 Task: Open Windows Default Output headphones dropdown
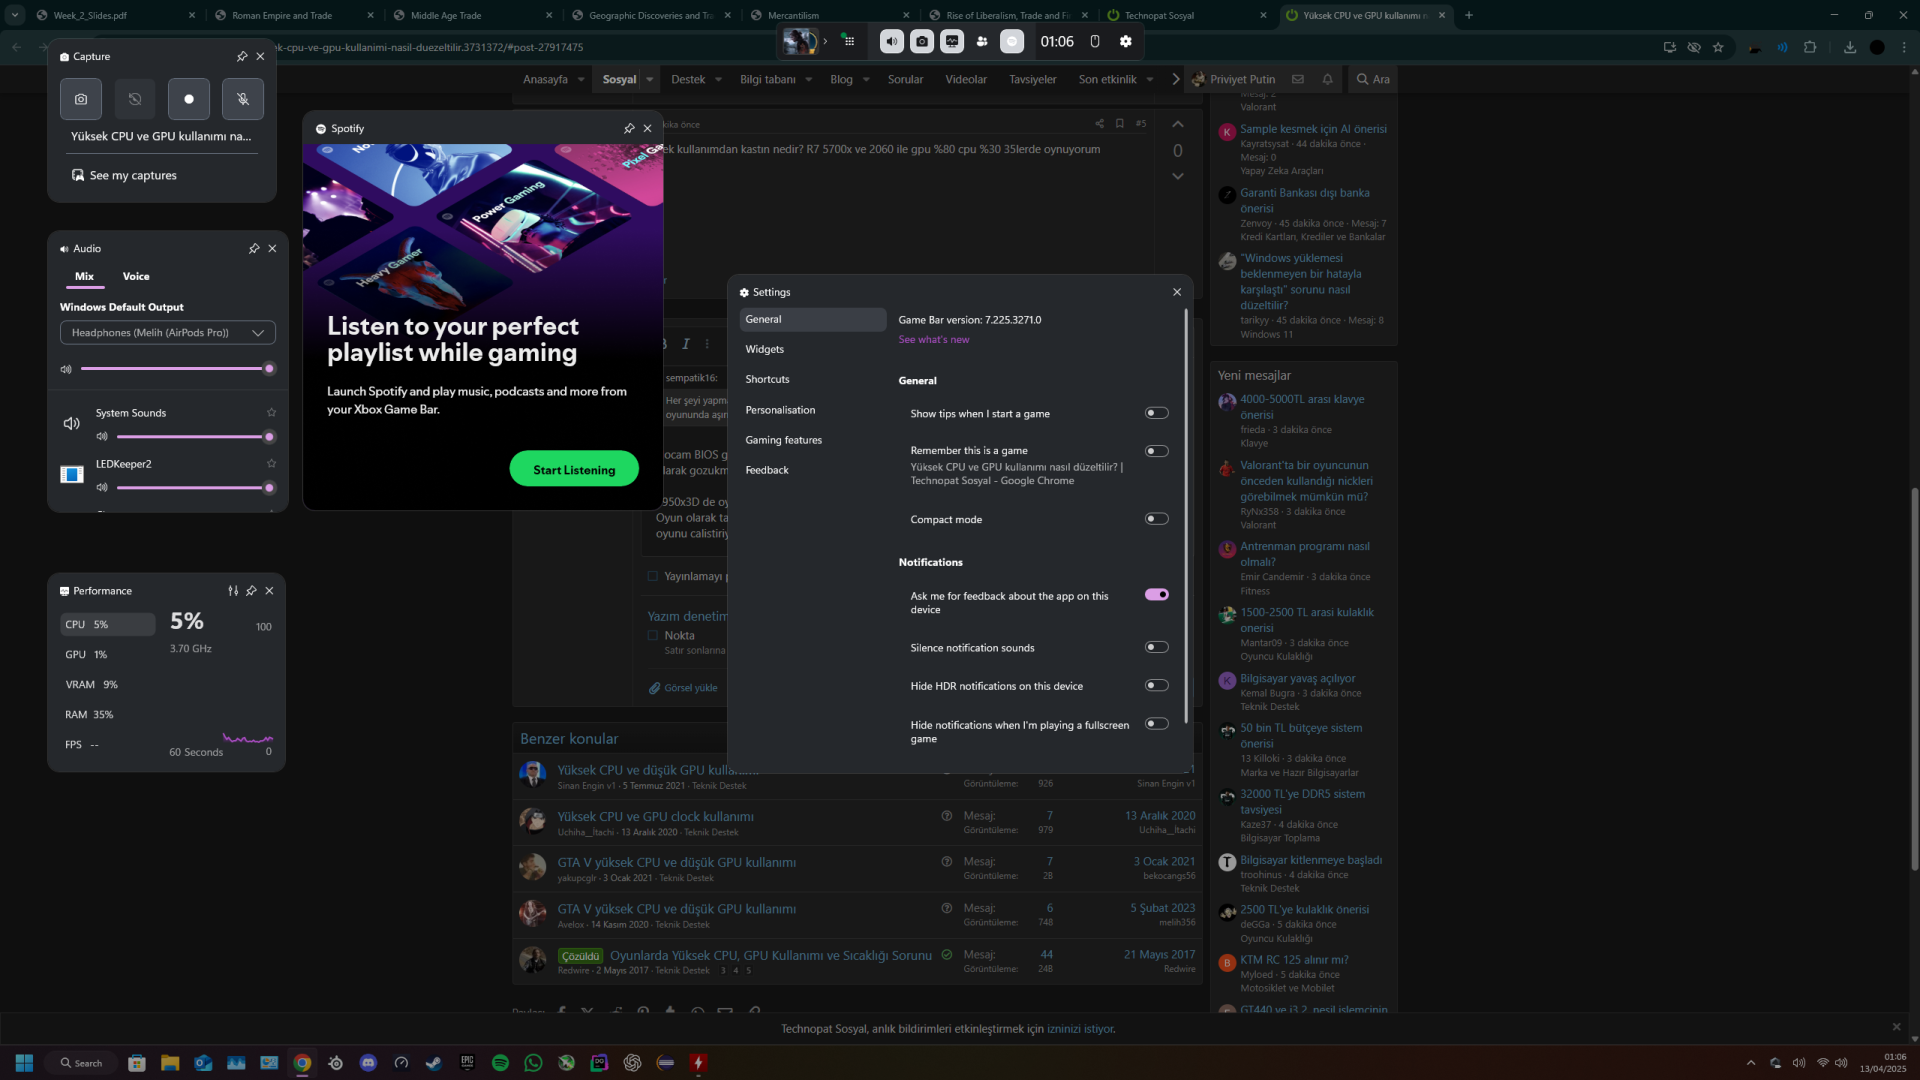(167, 333)
